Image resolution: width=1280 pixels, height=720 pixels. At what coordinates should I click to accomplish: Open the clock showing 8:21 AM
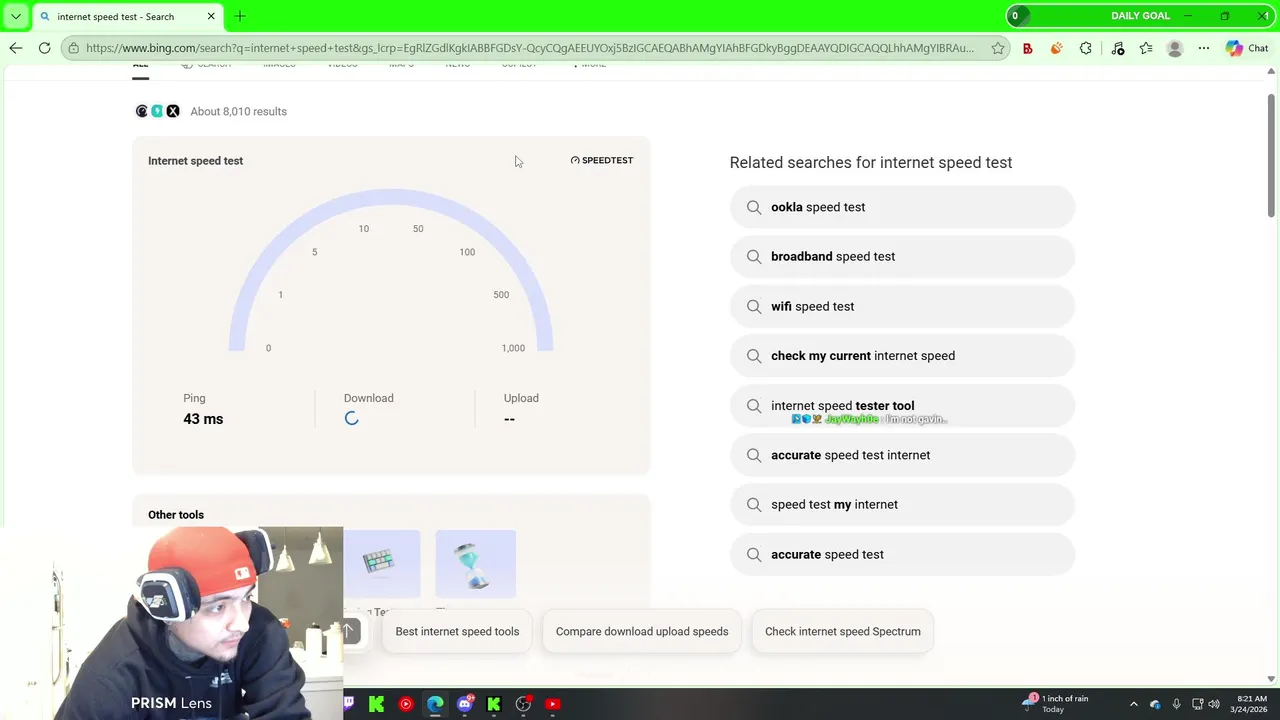(x=1251, y=704)
